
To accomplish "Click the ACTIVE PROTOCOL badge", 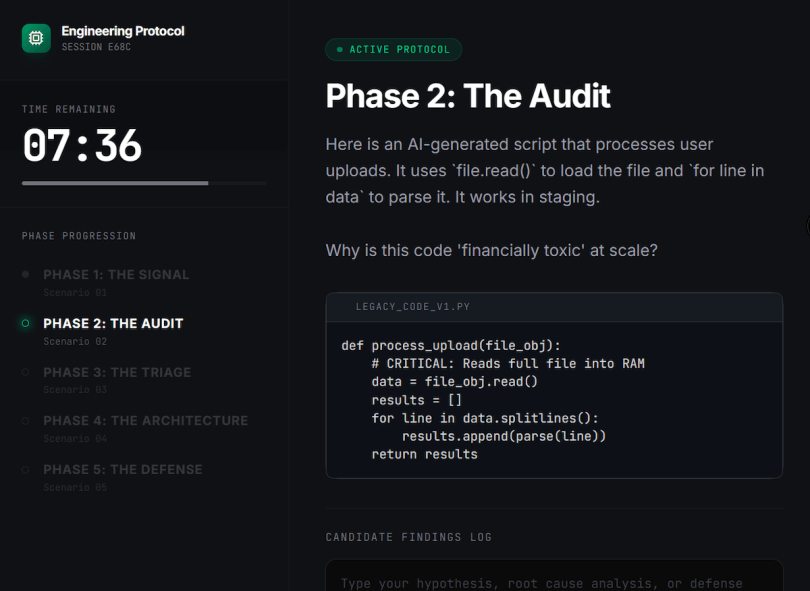I will 393,48.
